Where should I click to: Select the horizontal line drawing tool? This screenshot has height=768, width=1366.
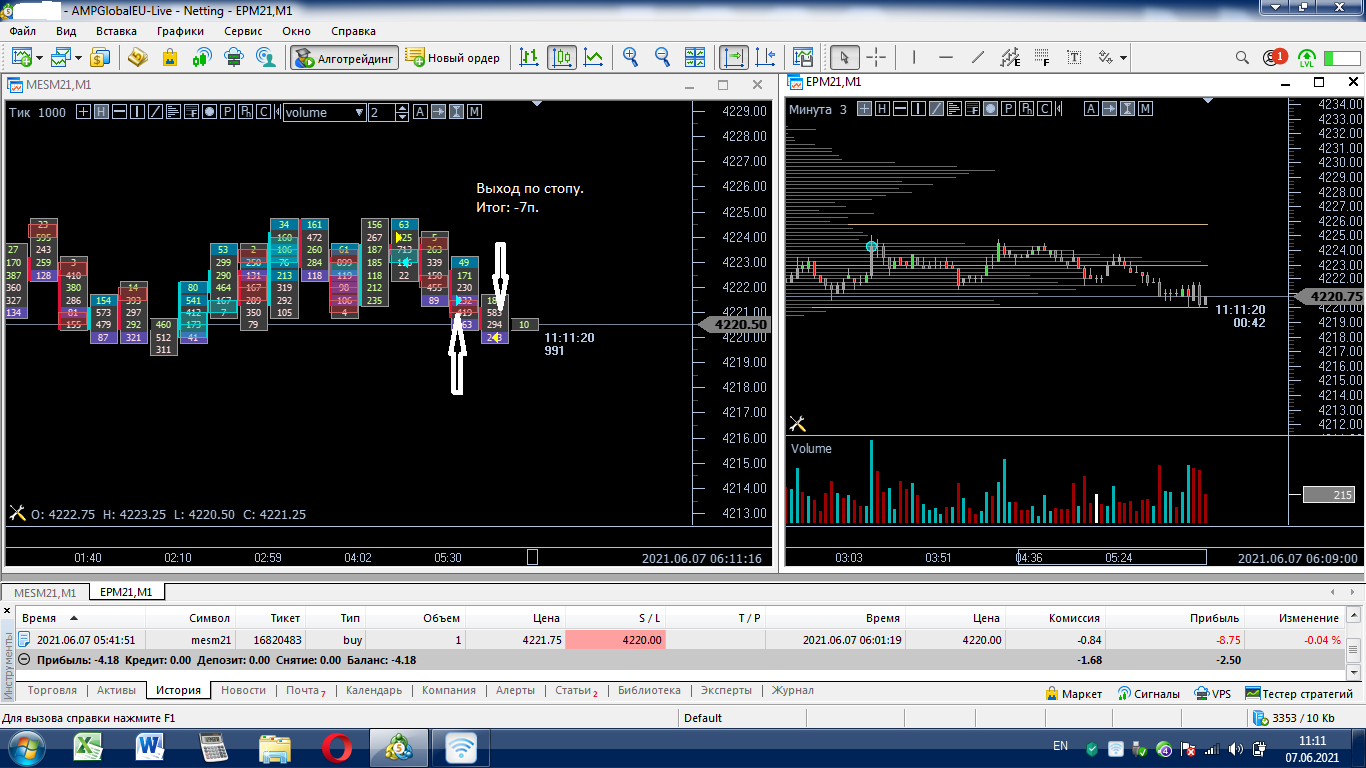(x=946, y=57)
